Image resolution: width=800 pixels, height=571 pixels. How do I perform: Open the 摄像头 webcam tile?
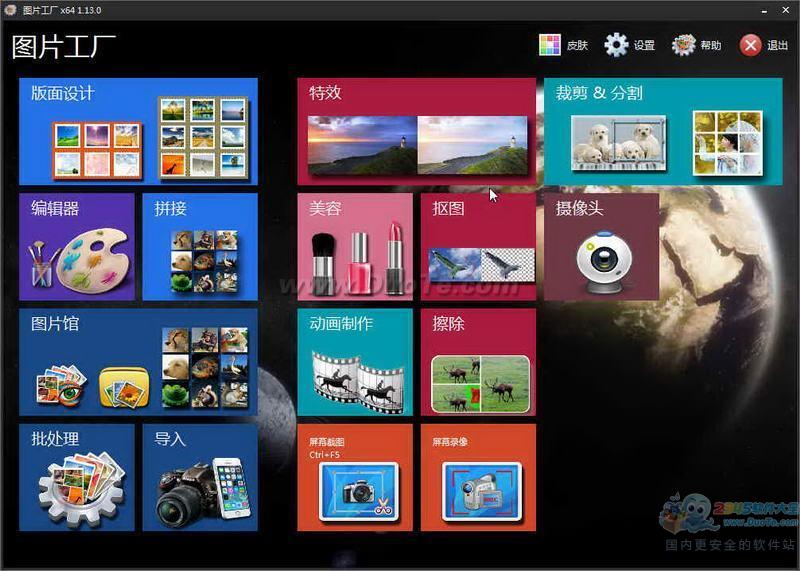point(601,247)
